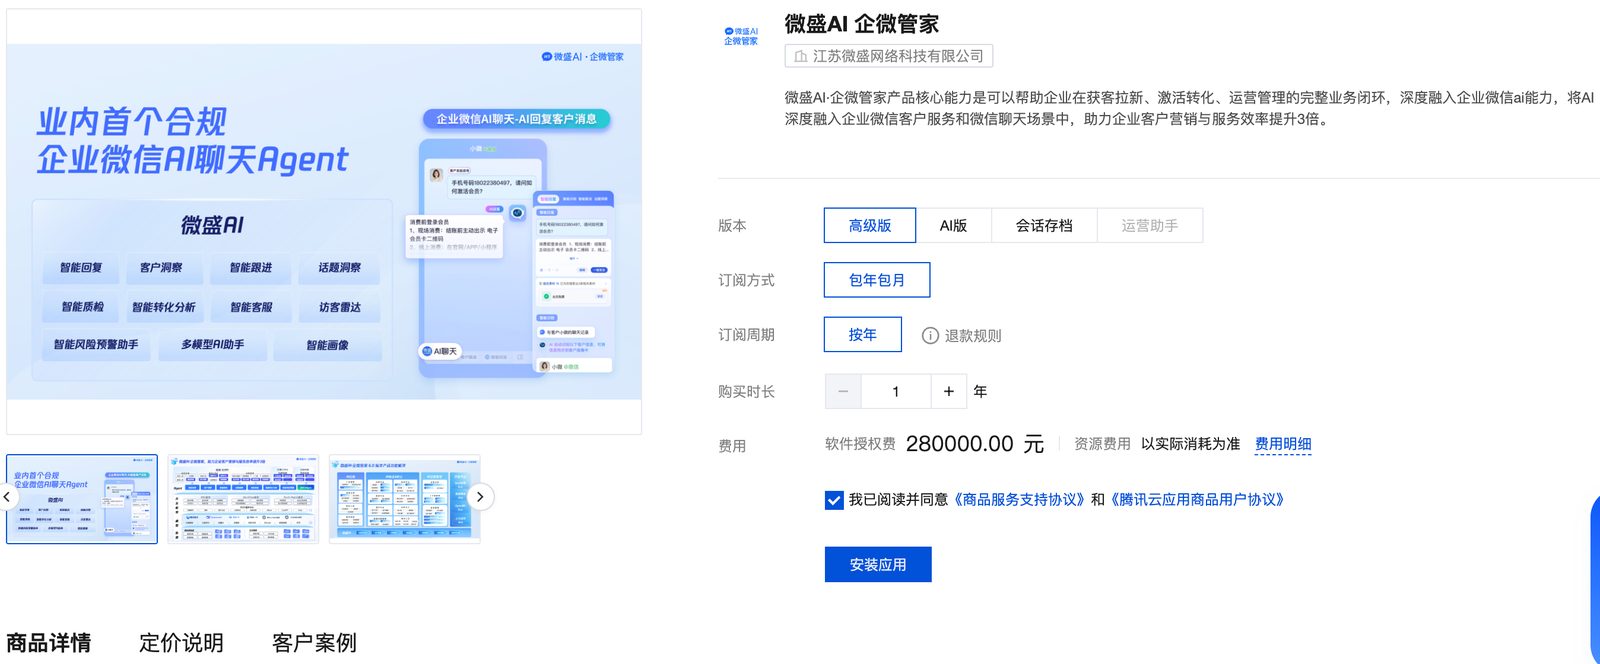Open the 江苏微盛网络科技有限公司 vendor tag
The height and width of the screenshot is (664, 1600).
889,57
